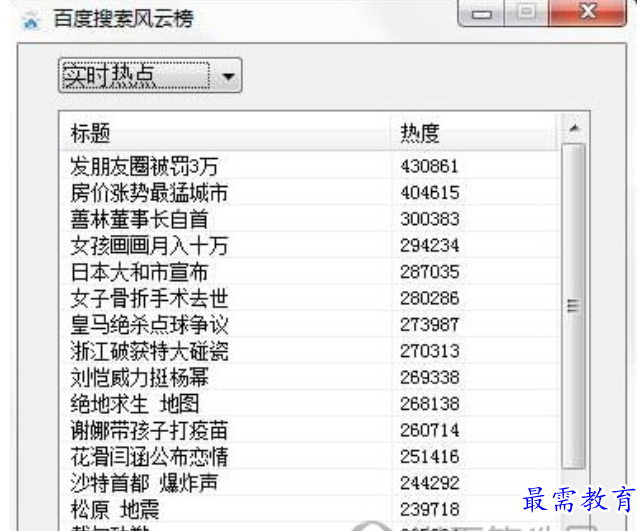The height and width of the screenshot is (531, 644).
Task: Click heat value 270313
Action: [429, 351]
